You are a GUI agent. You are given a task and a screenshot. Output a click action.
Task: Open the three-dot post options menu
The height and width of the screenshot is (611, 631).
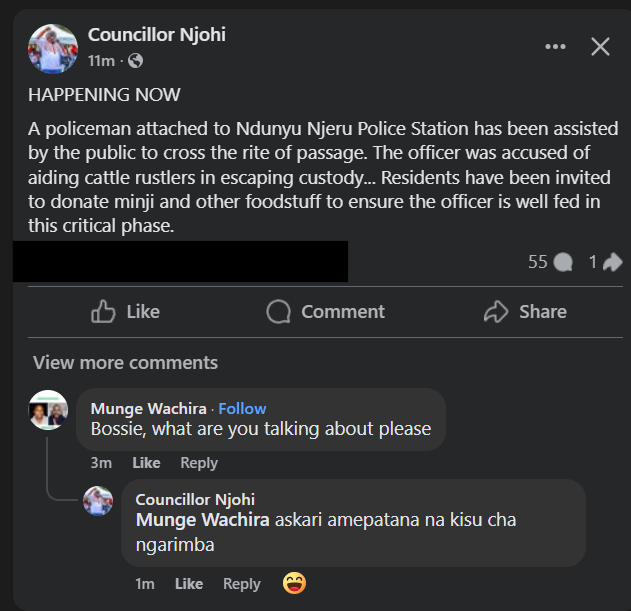pyautogui.click(x=555, y=47)
